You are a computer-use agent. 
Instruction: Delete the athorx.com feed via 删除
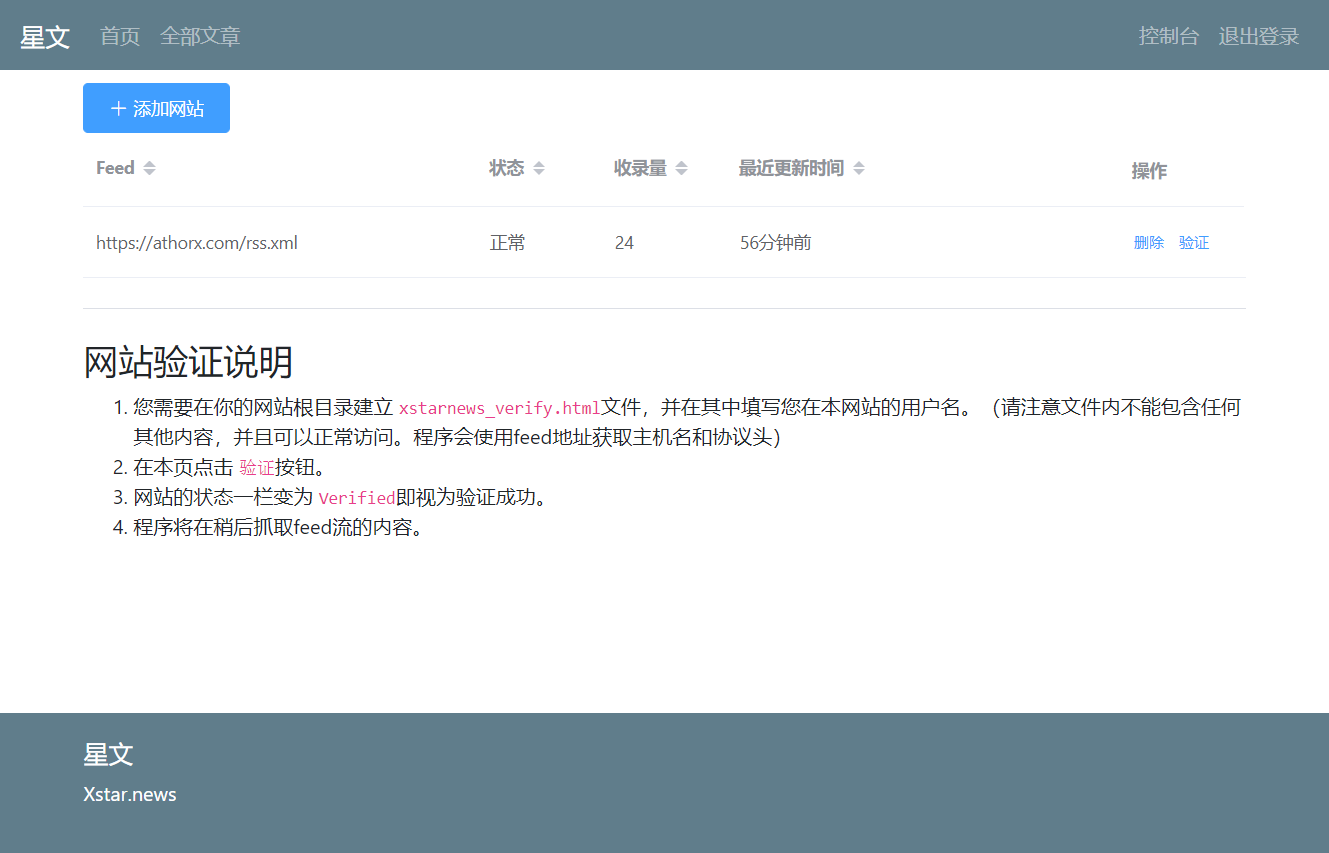tap(1149, 242)
